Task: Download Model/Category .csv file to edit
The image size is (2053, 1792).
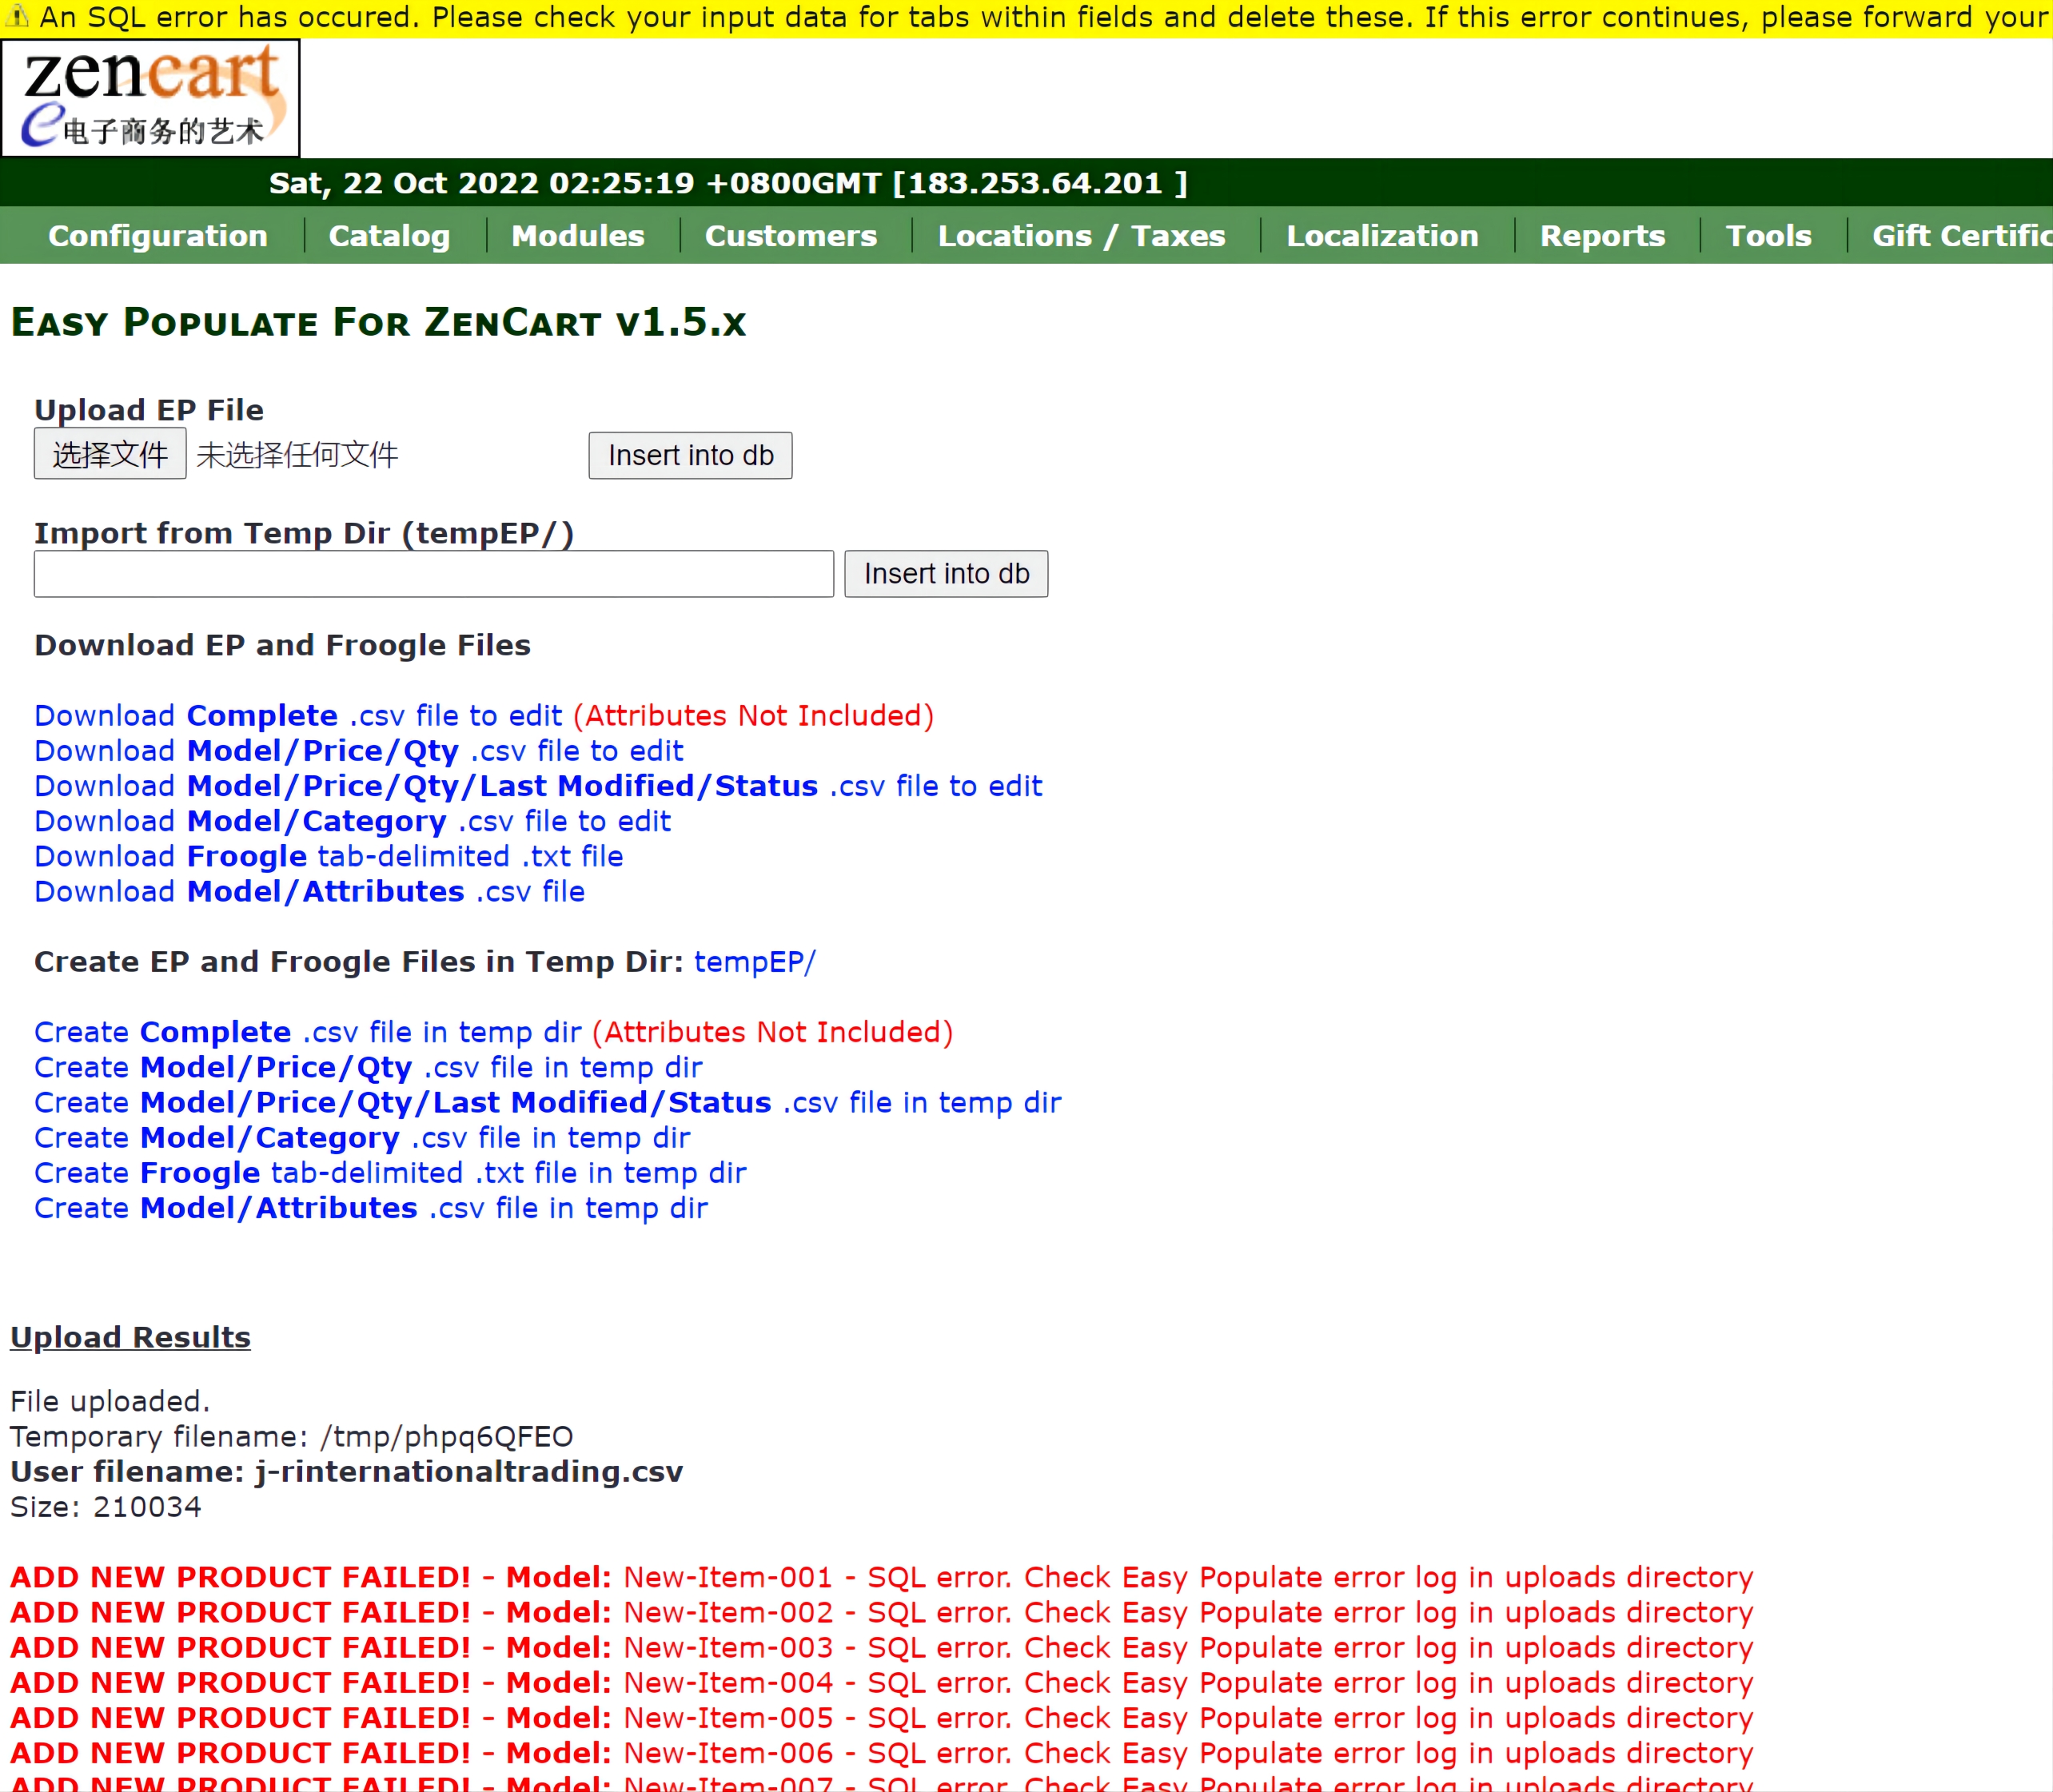Action: pyautogui.click(x=353, y=821)
